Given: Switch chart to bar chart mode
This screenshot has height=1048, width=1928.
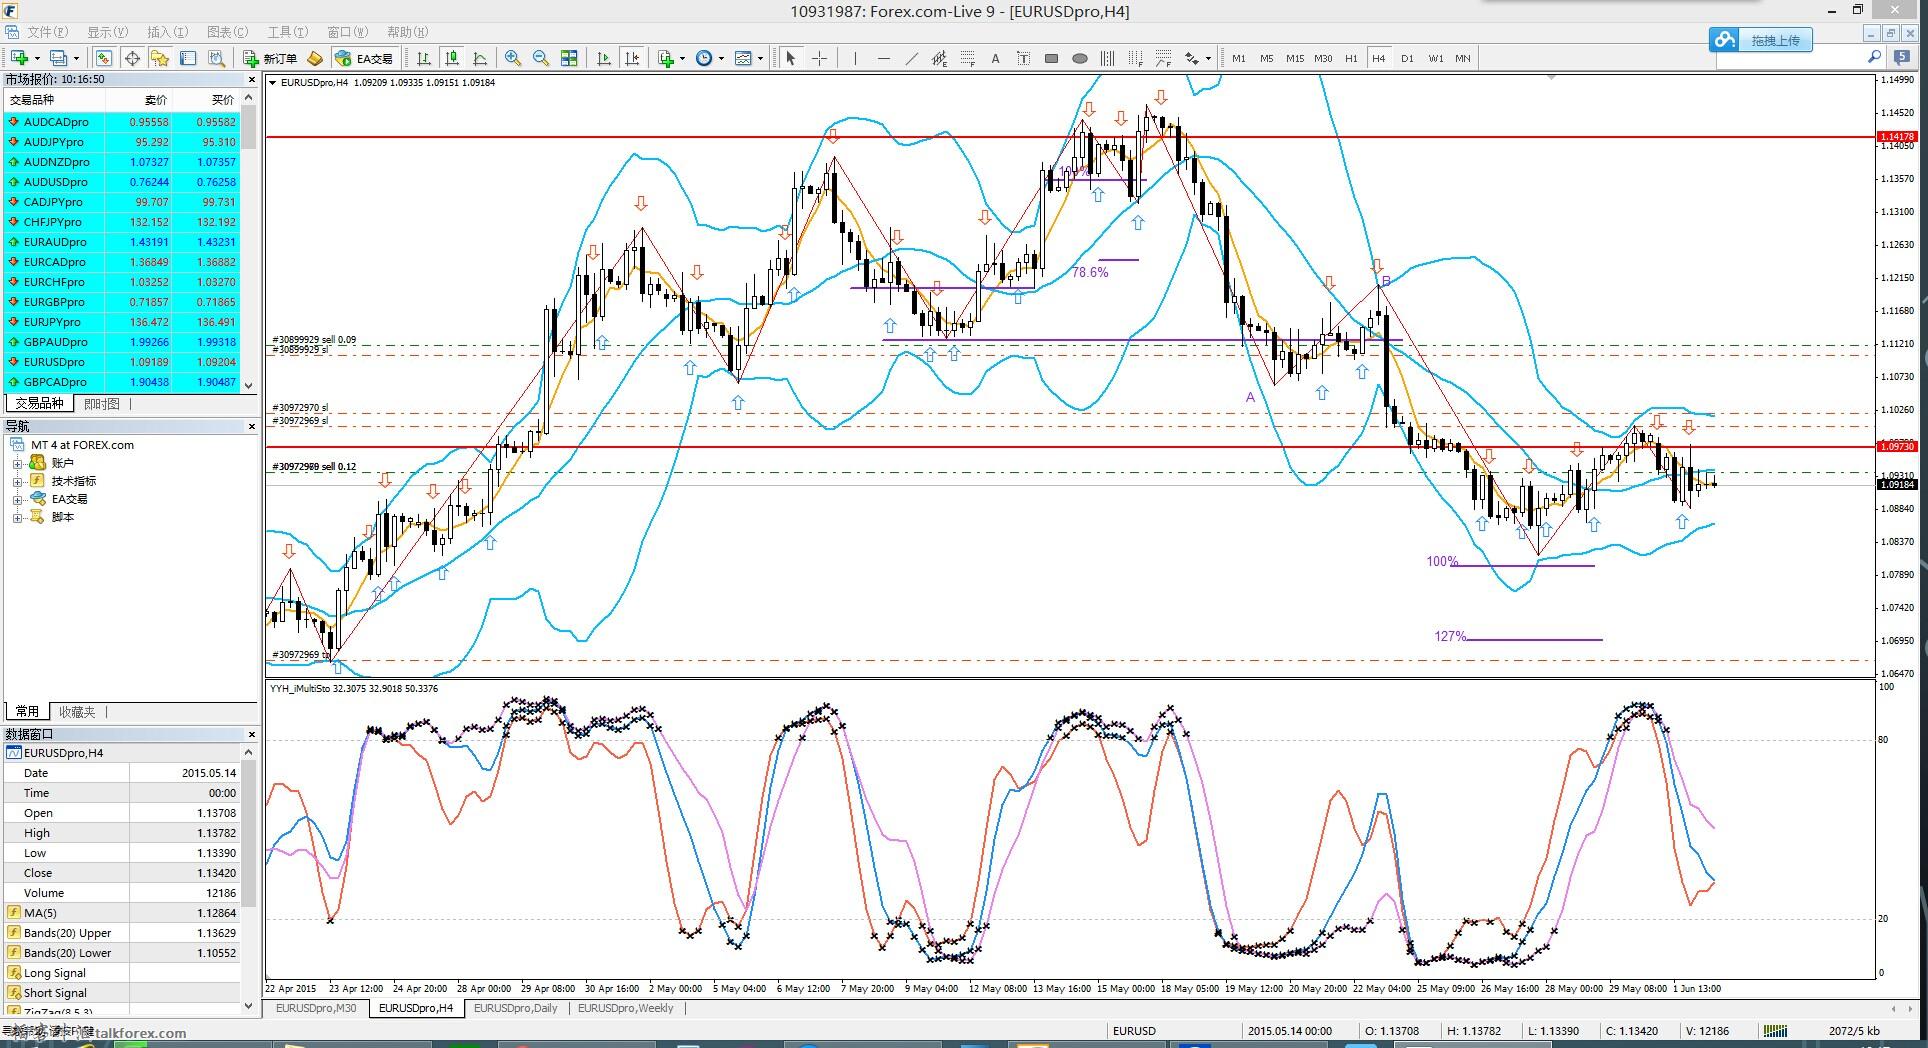Looking at the screenshot, I should click(x=423, y=58).
